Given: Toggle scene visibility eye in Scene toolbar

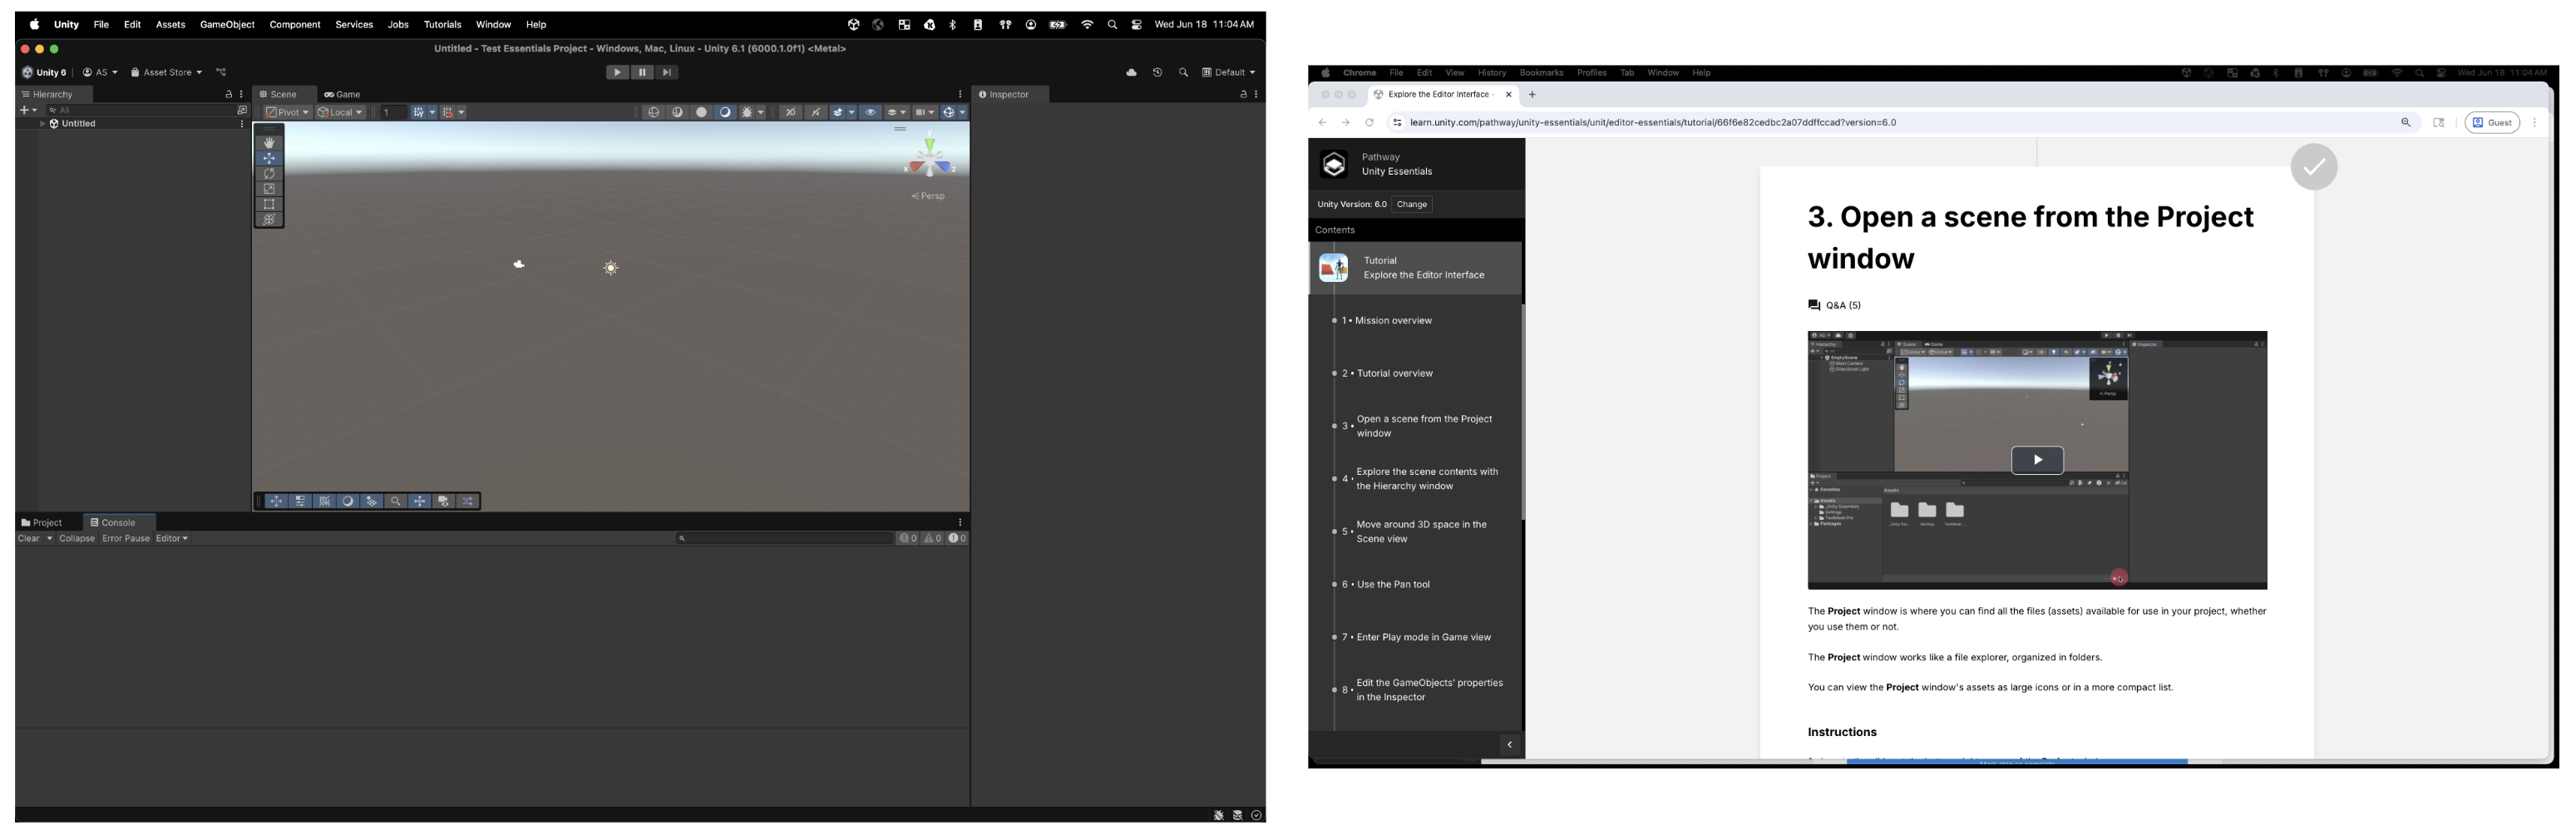Looking at the screenshot, I should [871, 112].
